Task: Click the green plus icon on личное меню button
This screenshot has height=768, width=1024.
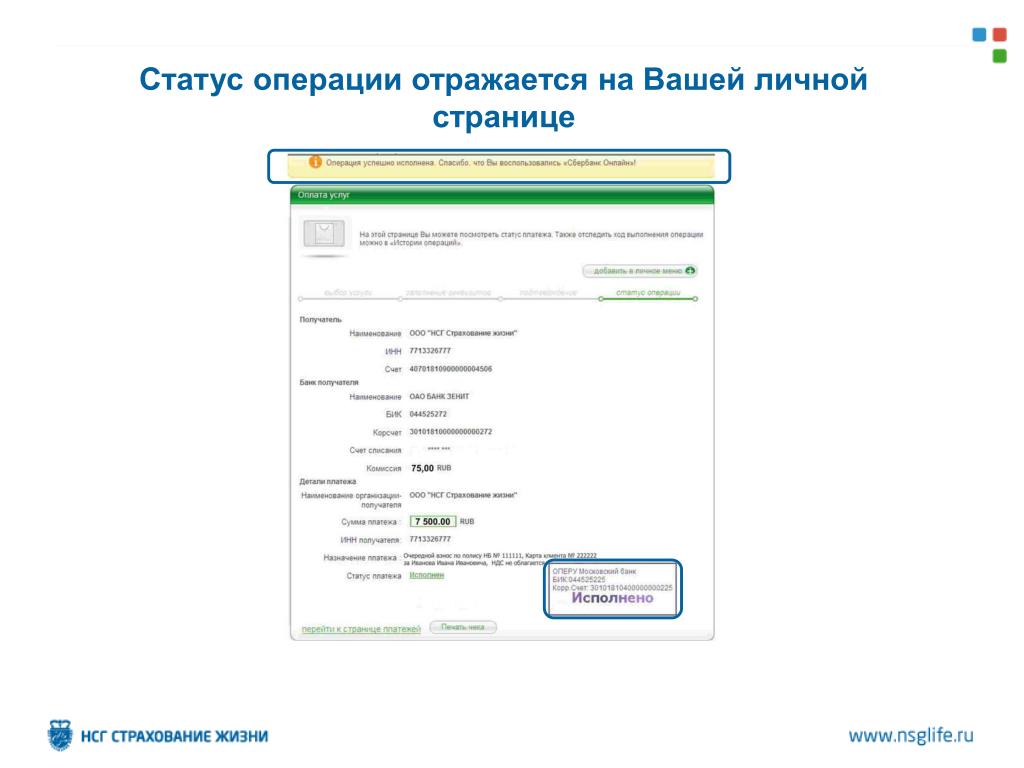Action: [690, 270]
